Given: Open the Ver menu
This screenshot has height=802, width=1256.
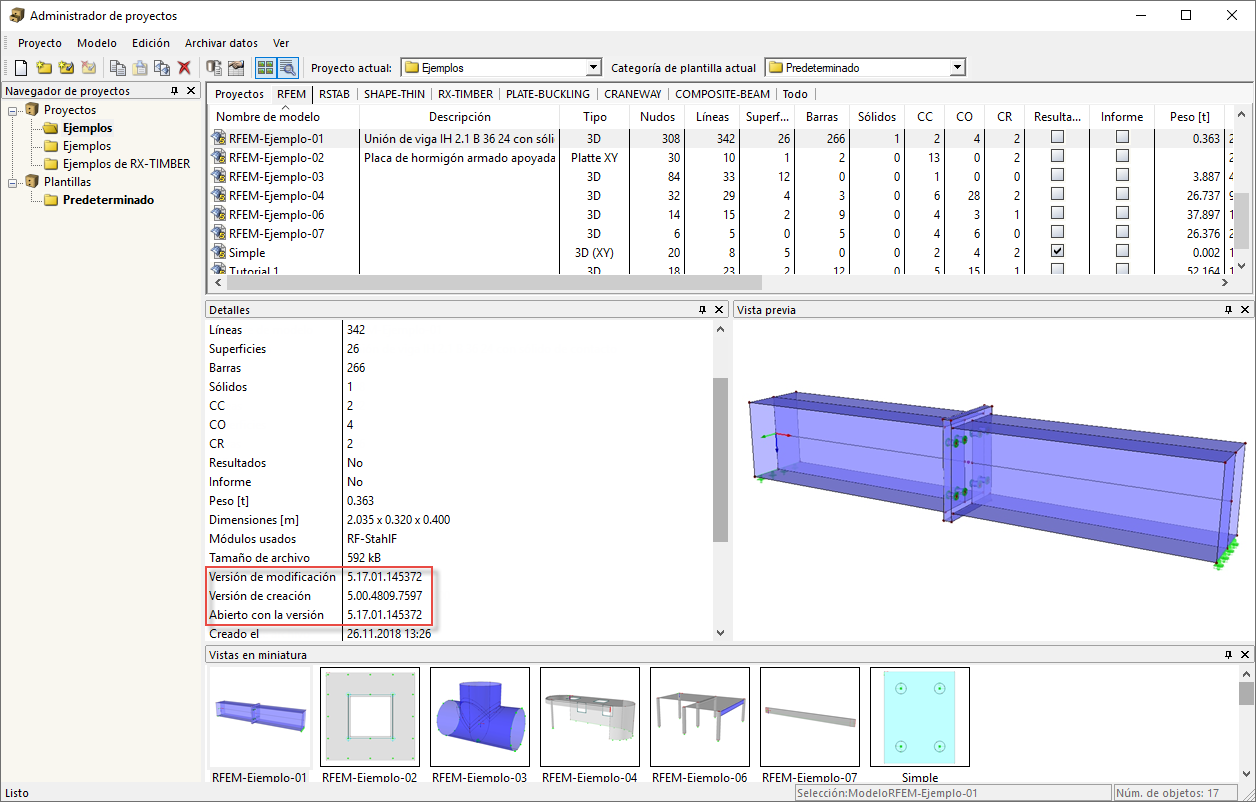Looking at the screenshot, I should click(x=281, y=43).
